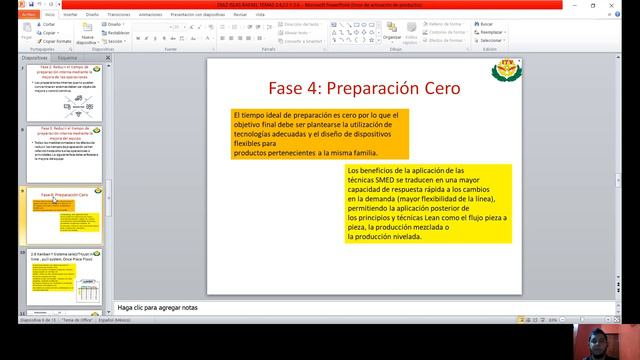Switch to Presentación con diapositivas tab

(198, 14)
